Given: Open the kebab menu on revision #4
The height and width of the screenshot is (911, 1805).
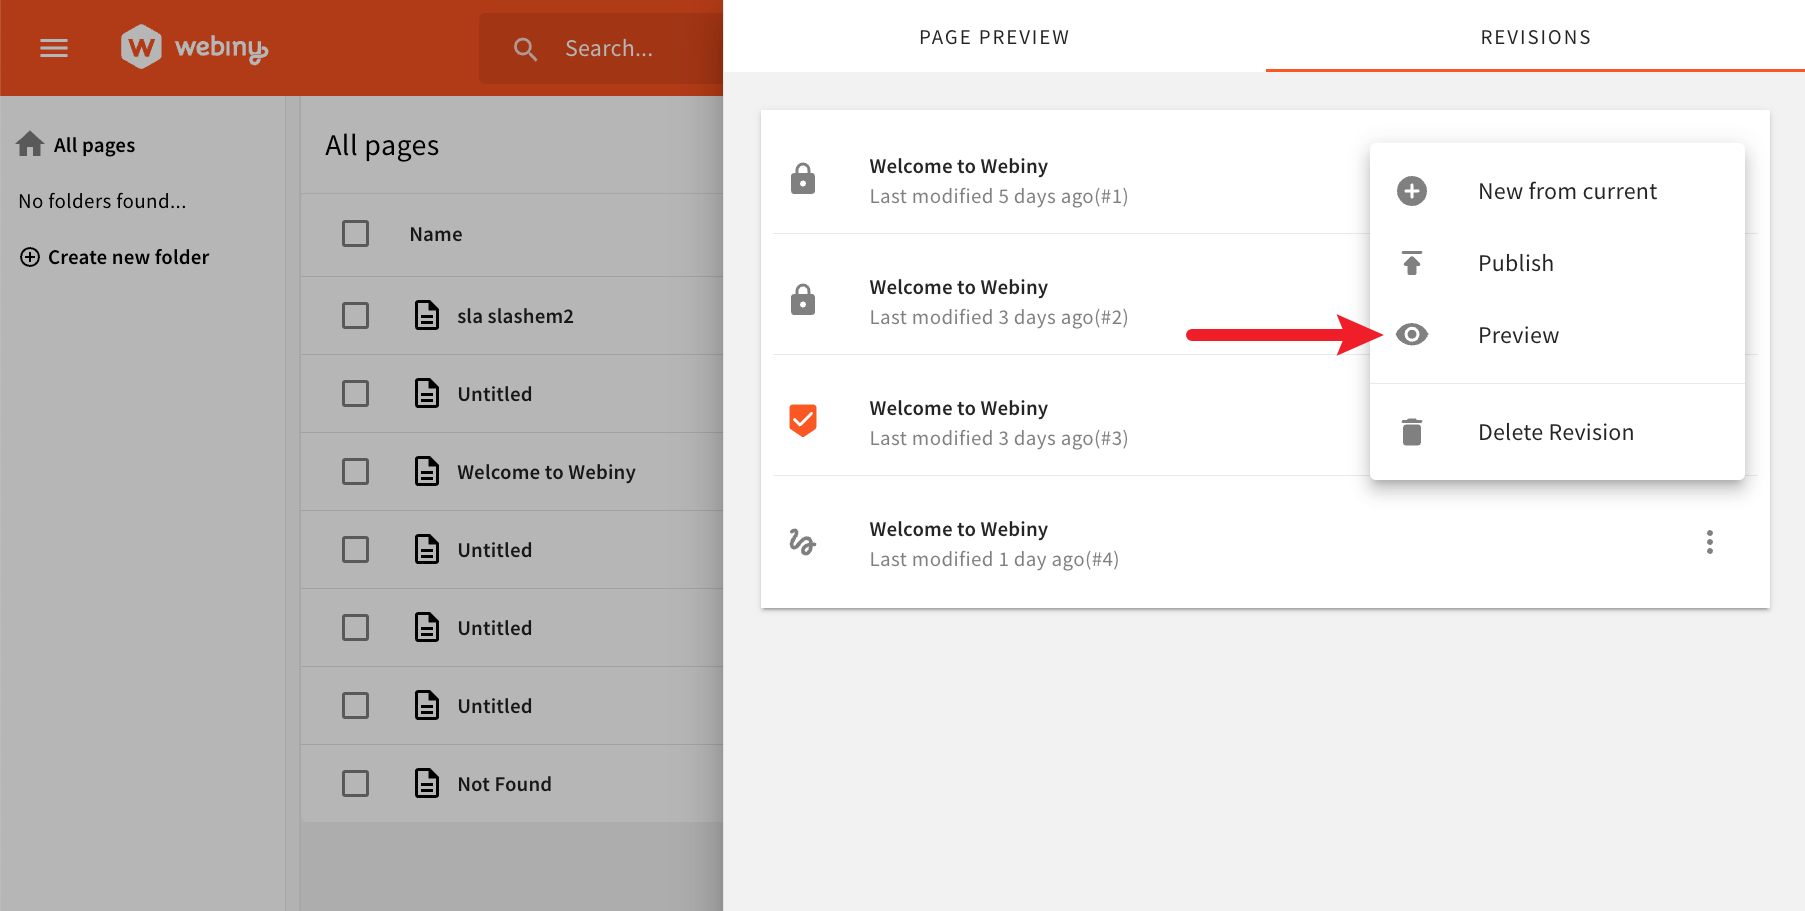Looking at the screenshot, I should tap(1709, 542).
